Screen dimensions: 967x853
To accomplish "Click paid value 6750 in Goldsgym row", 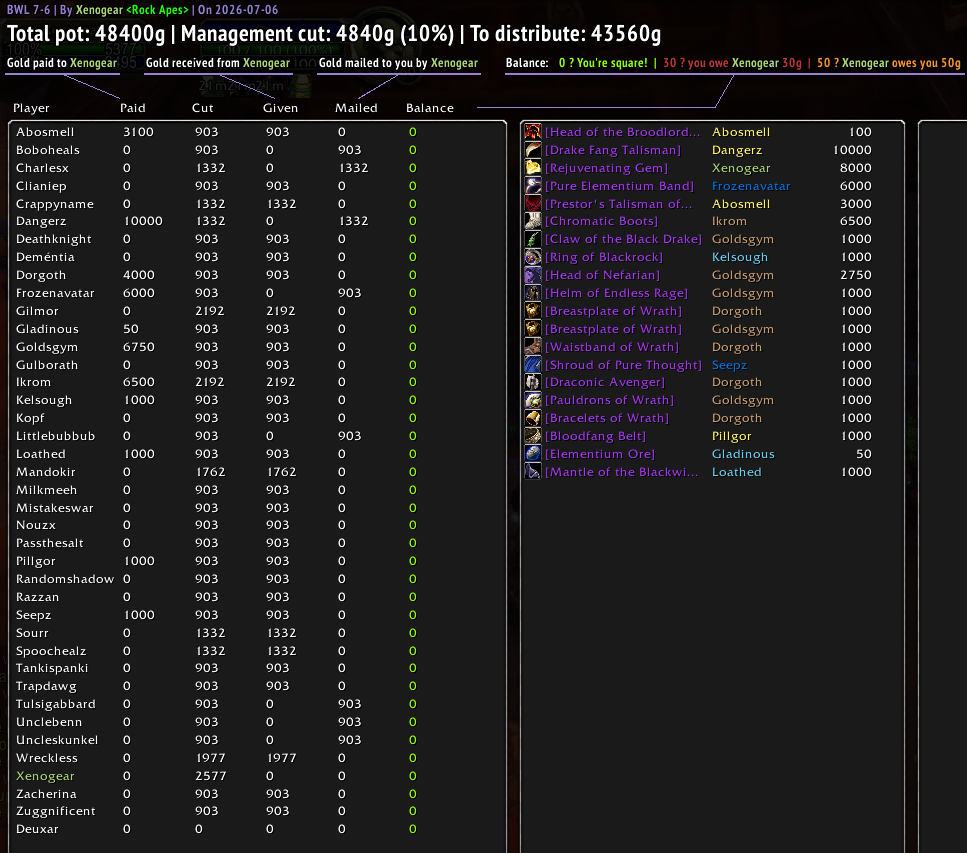I will pos(139,347).
